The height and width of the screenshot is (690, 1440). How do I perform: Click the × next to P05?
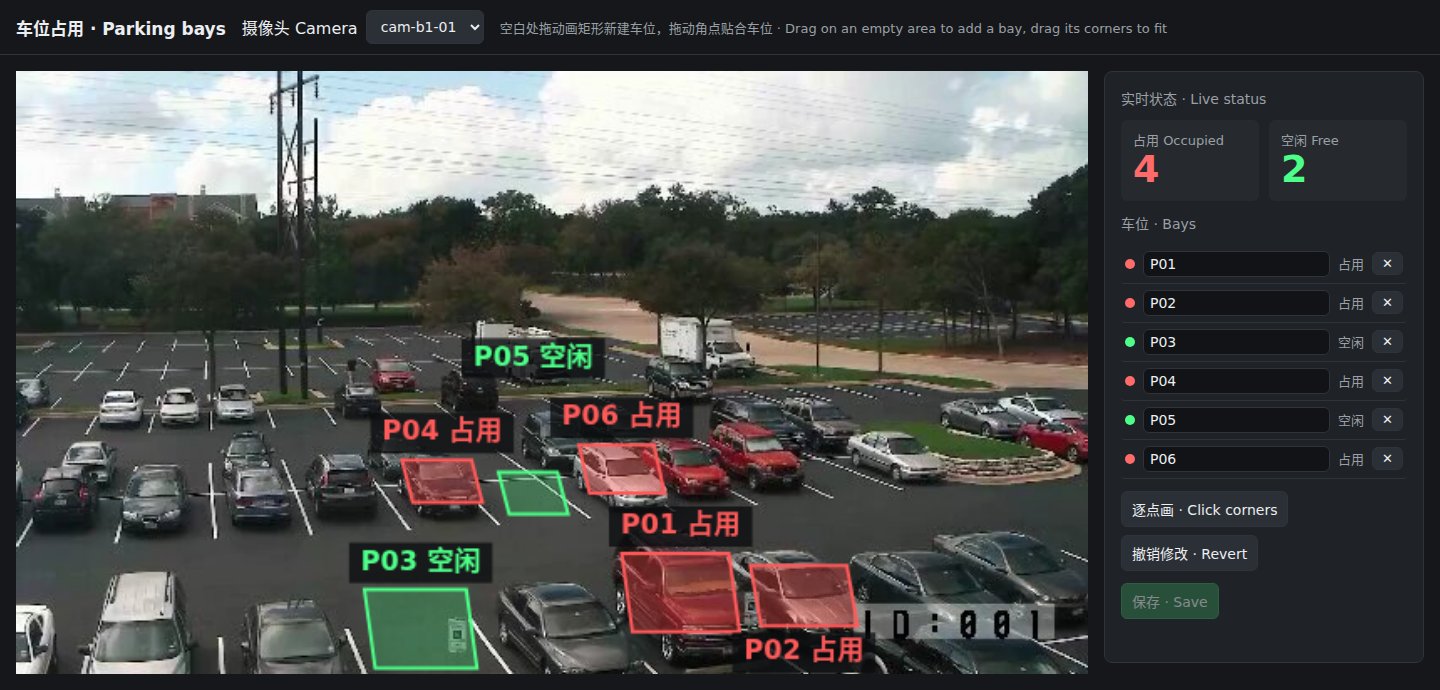[1387, 420]
